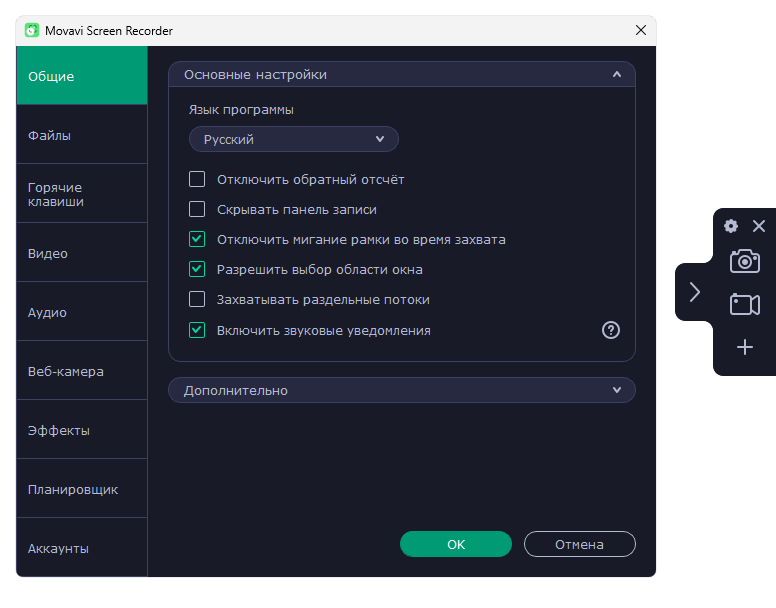Go to the 'Планировщик' tab
This screenshot has height=608, width=776.
tap(81, 489)
